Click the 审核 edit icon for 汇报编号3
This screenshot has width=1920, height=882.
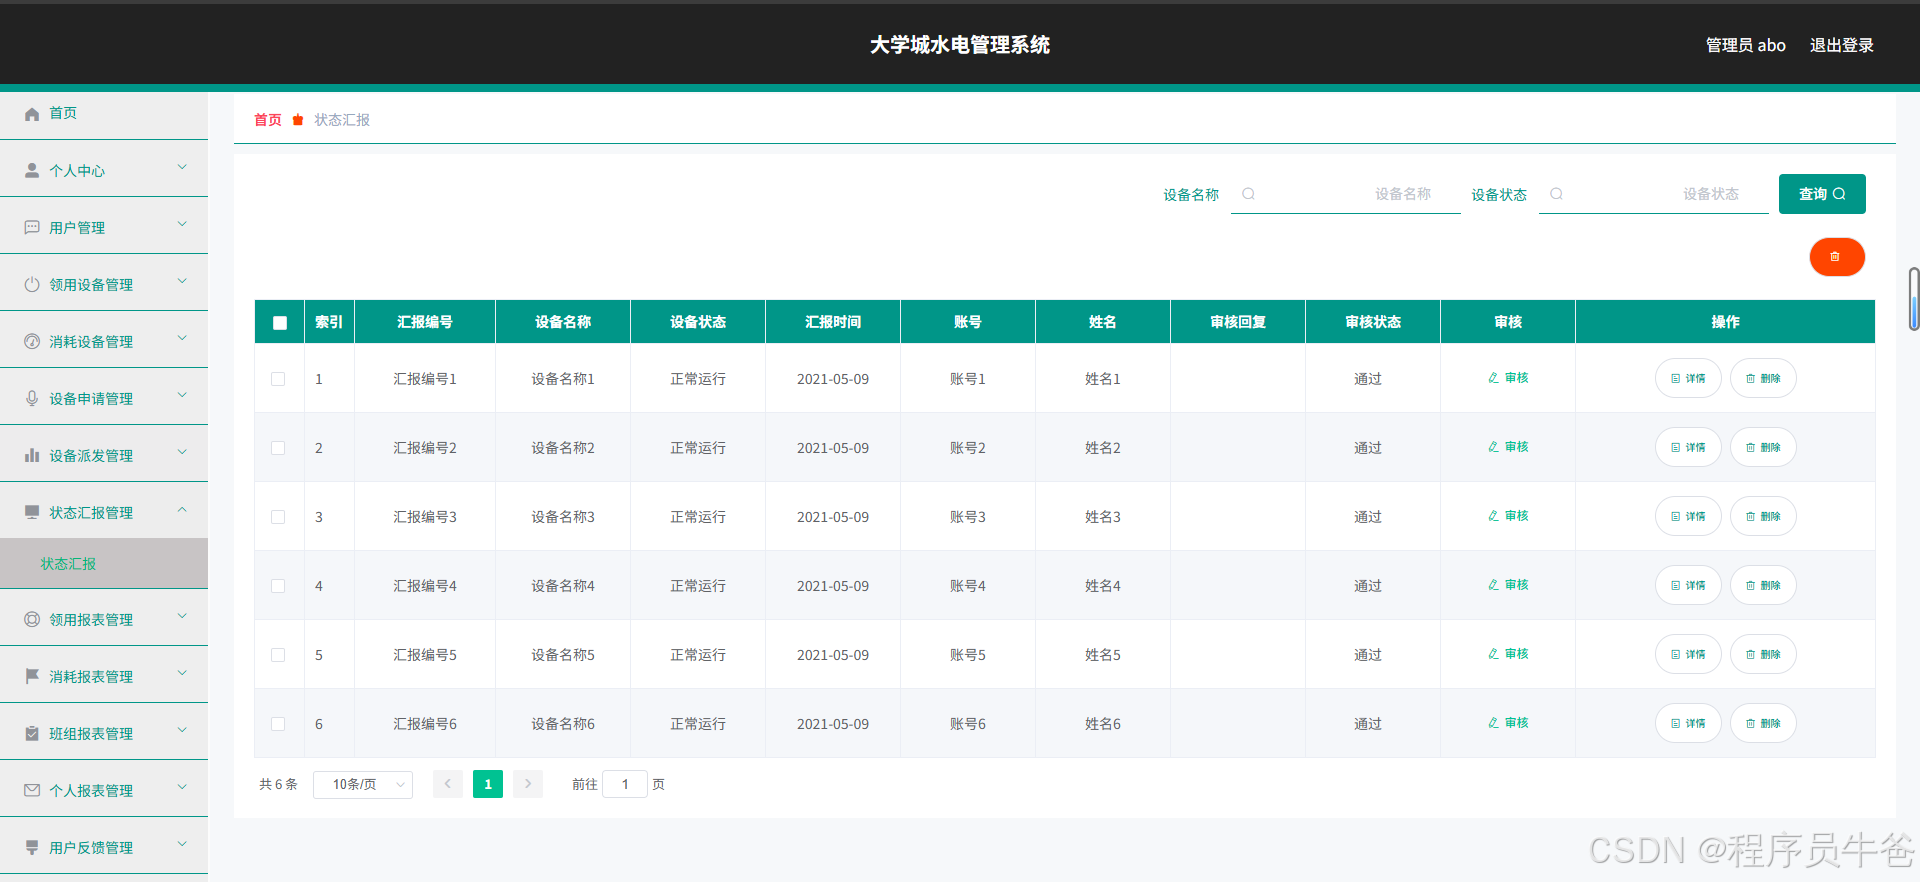pyautogui.click(x=1493, y=516)
